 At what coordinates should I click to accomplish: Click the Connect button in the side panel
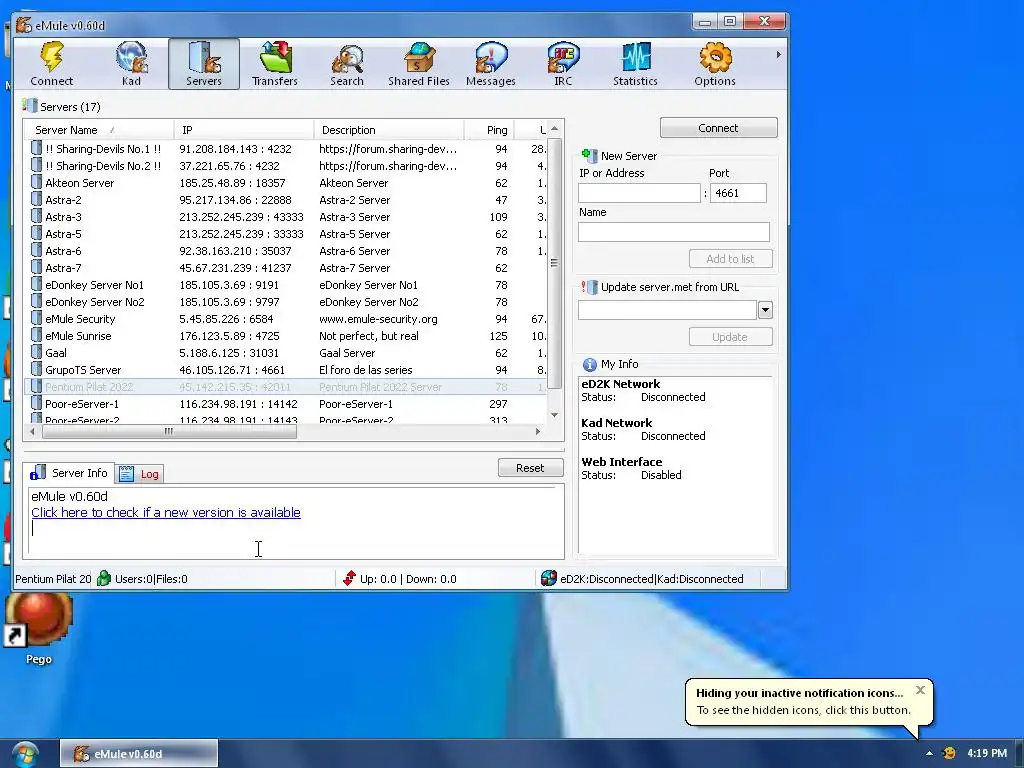click(718, 128)
